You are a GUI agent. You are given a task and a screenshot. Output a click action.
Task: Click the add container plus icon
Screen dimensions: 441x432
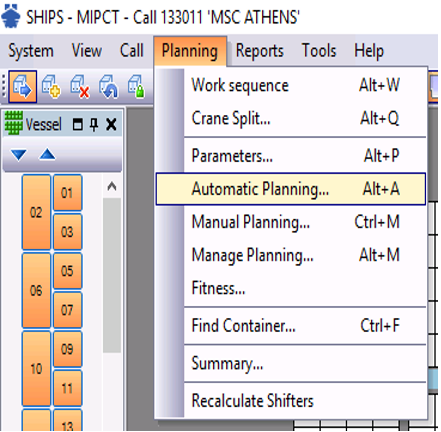coord(51,87)
